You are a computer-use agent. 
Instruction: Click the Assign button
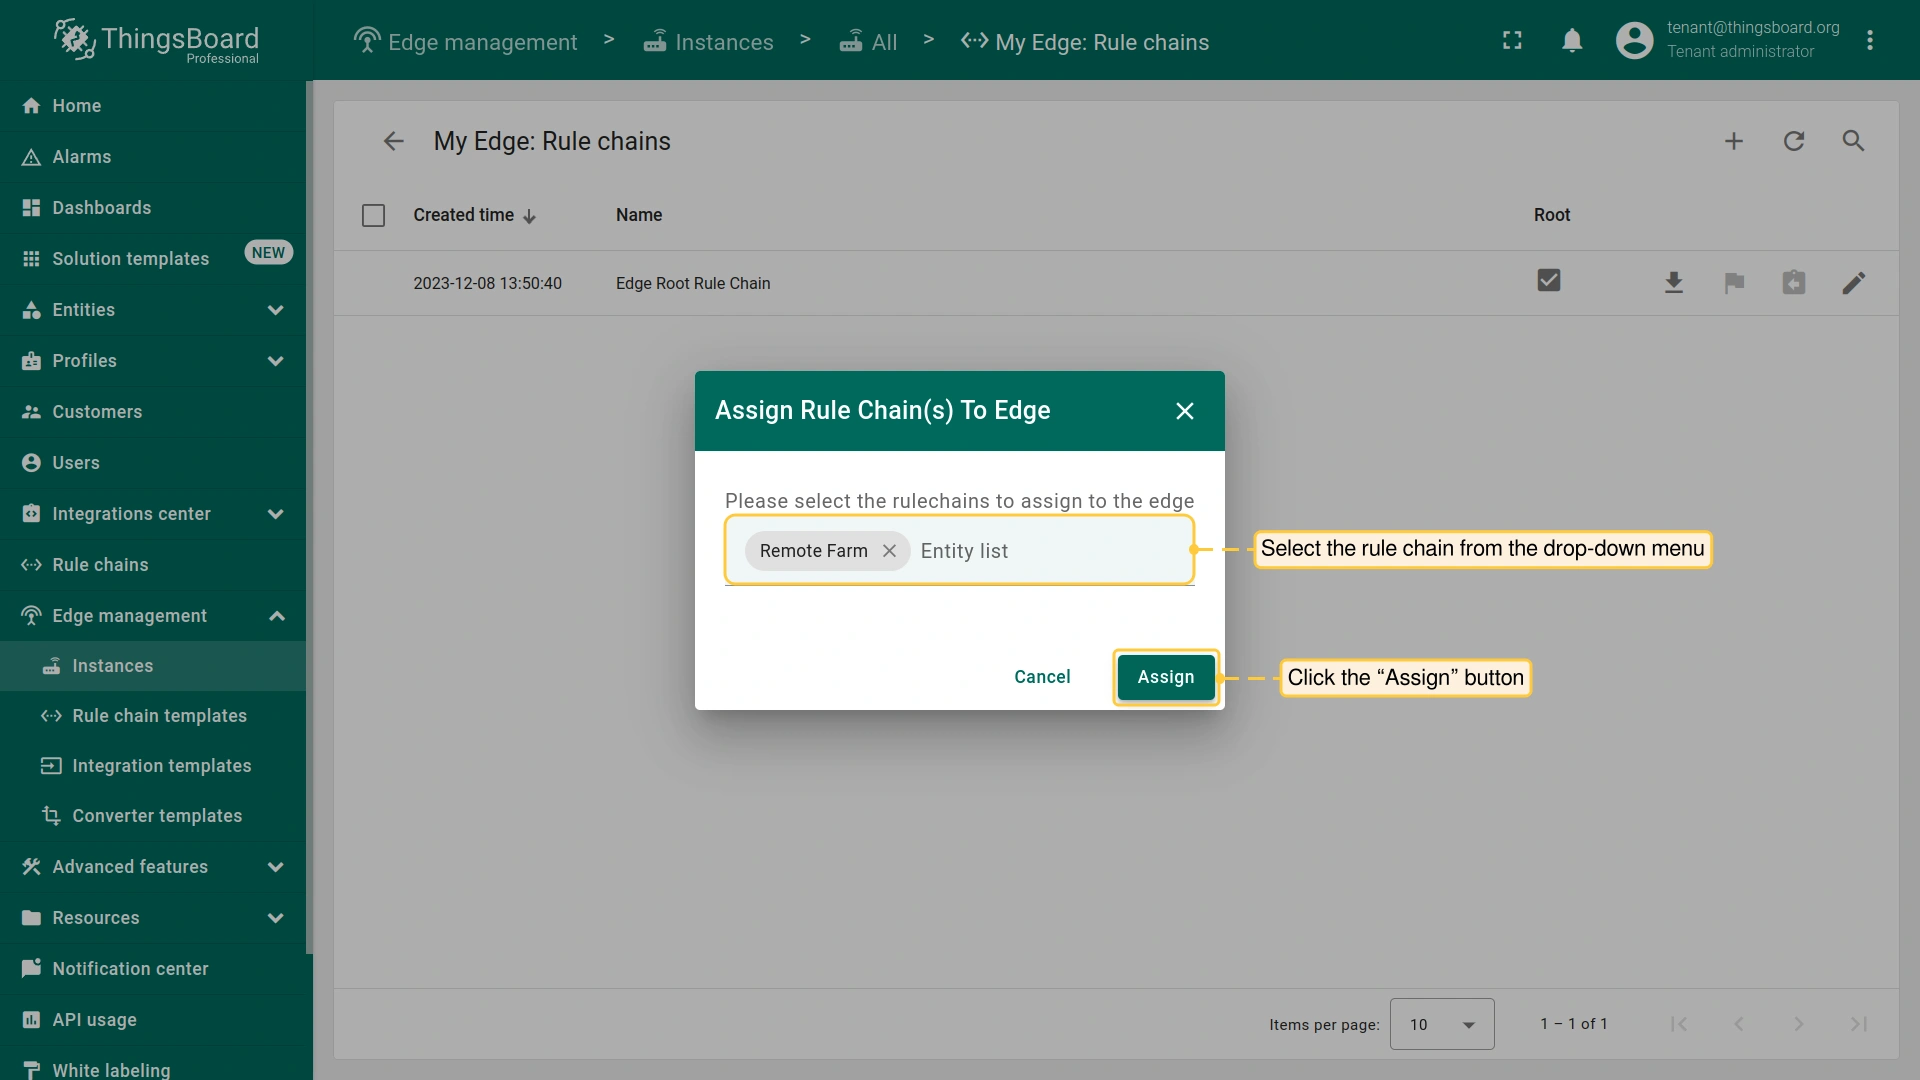coord(1165,677)
